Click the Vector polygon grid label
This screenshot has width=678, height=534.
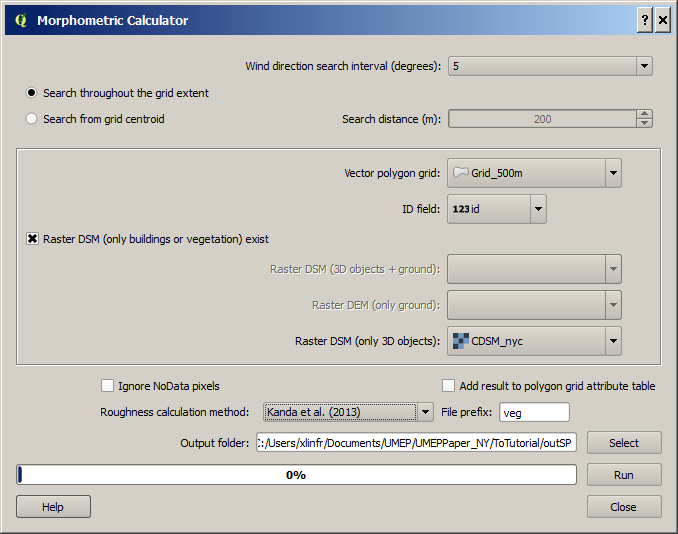392,173
